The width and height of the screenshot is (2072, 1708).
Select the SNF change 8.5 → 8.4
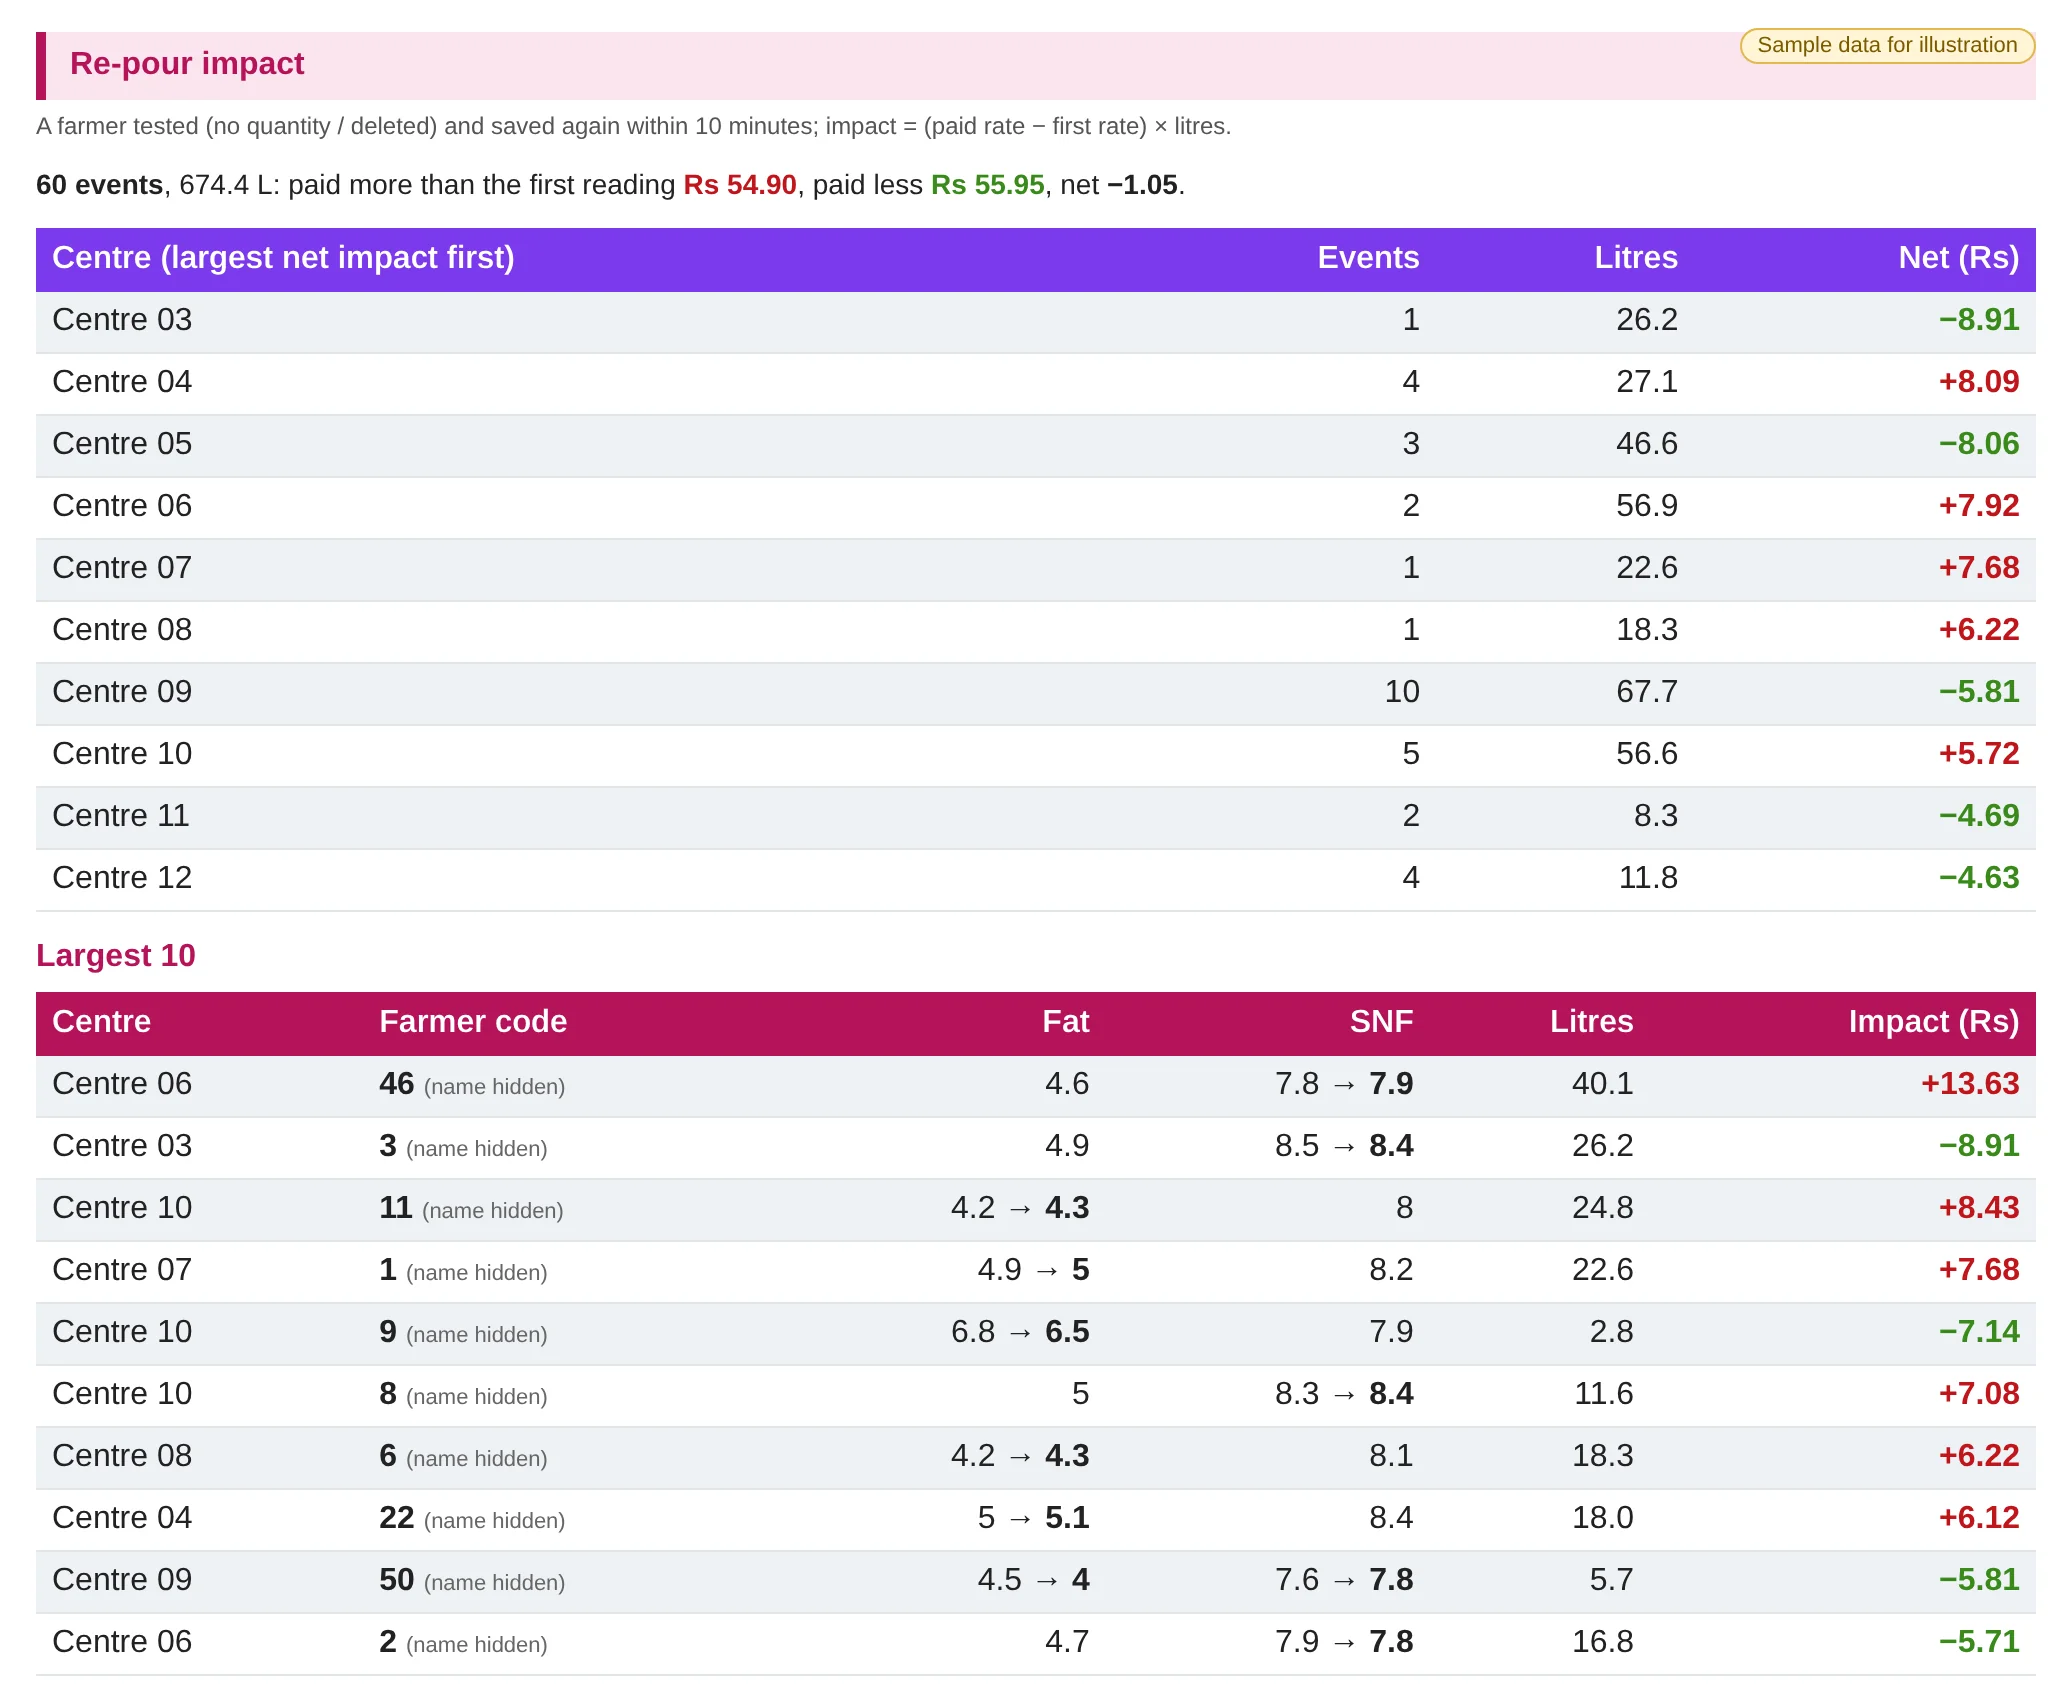tap(1344, 1146)
